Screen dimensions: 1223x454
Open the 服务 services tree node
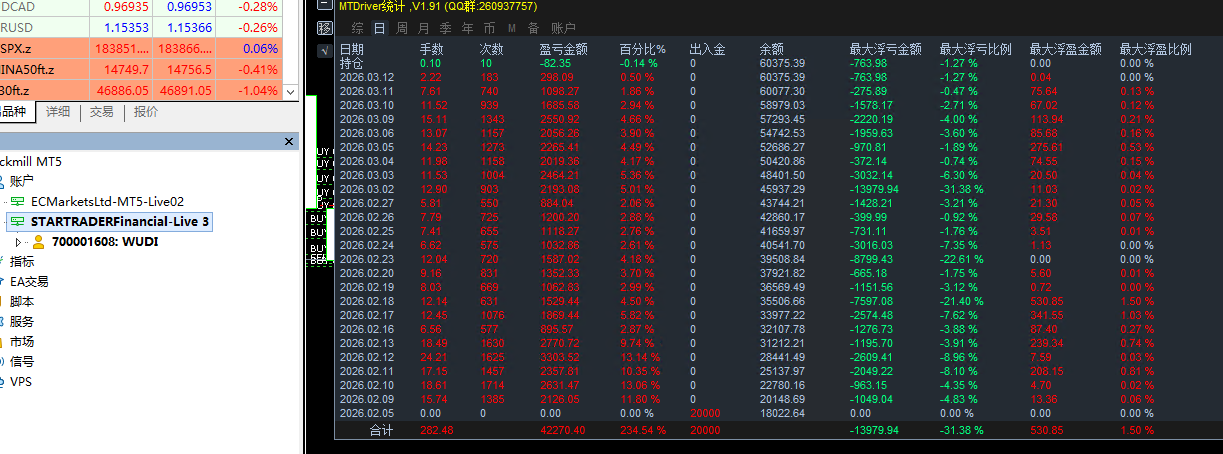click(22, 321)
